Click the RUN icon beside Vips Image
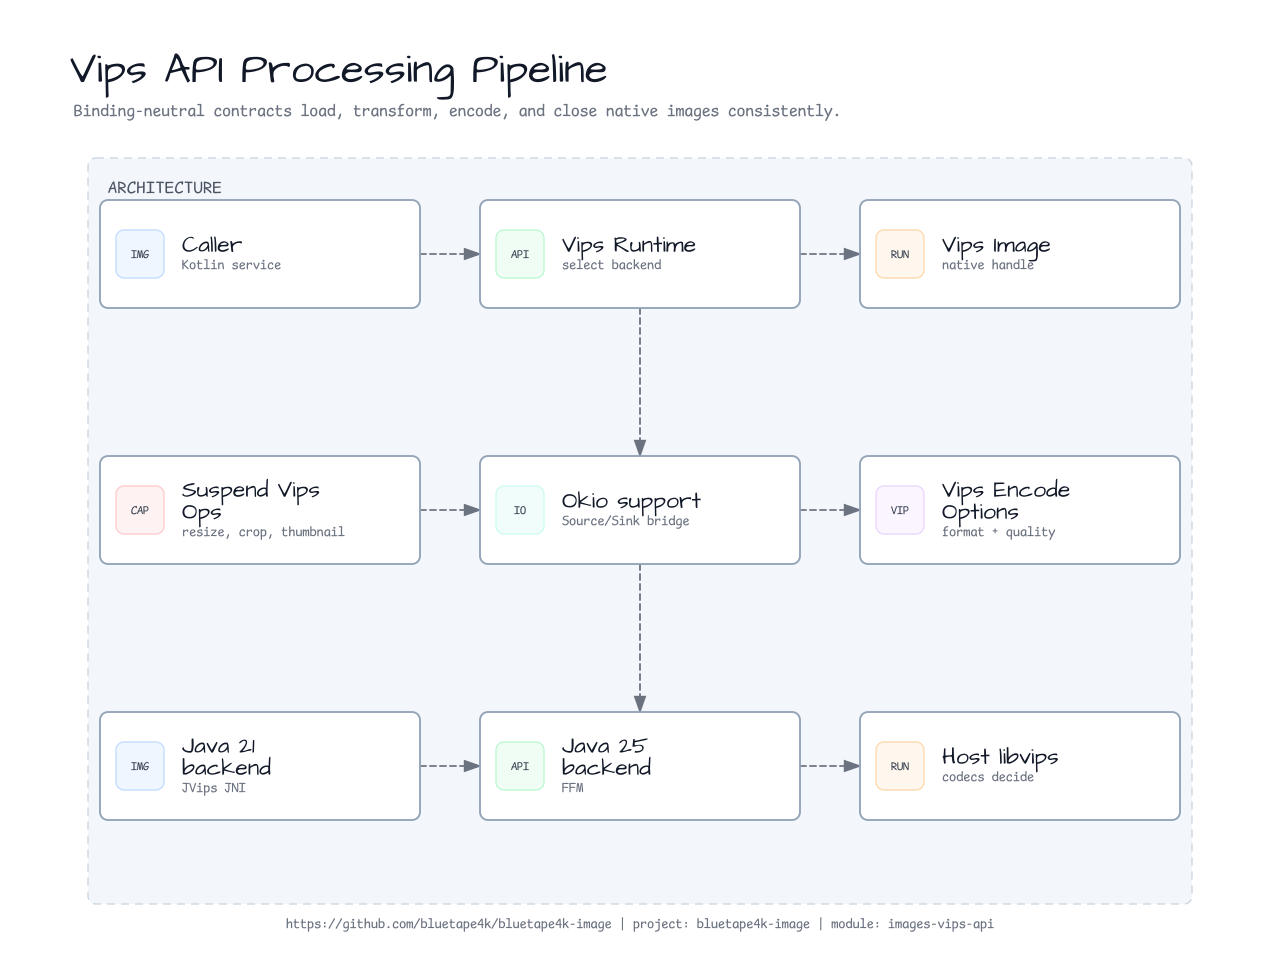The width and height of the screenshot is (1280, 980). (900, 254)
